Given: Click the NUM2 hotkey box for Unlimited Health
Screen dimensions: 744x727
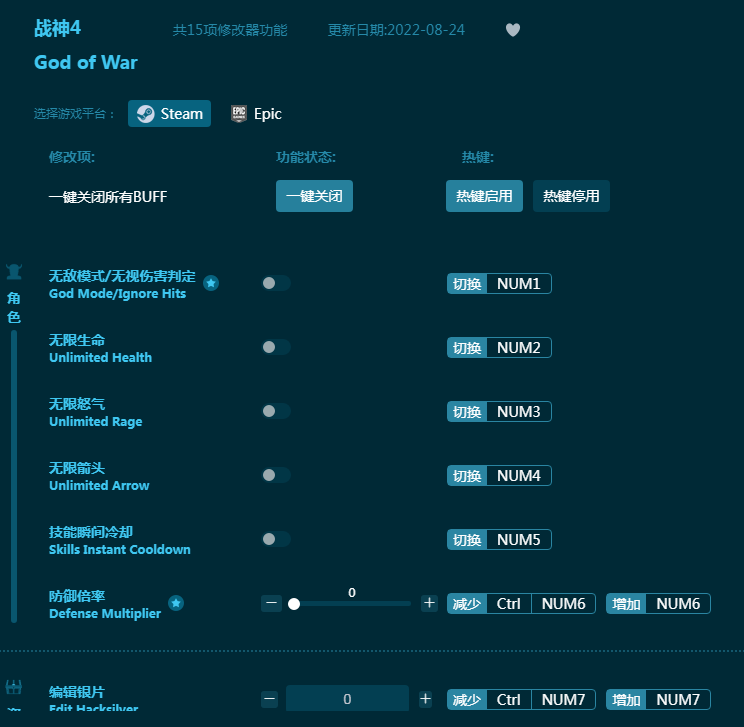Looking at the screenshot, I should click(x=519, y=348).
